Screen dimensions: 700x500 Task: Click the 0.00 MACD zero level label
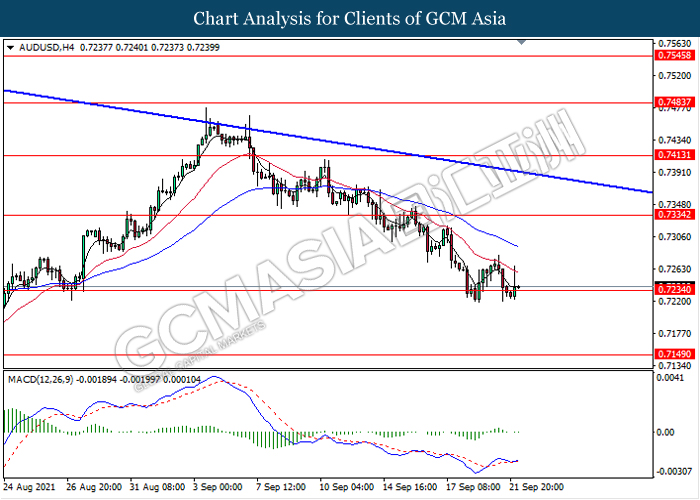pyautogui.click(x=665, y=432)
